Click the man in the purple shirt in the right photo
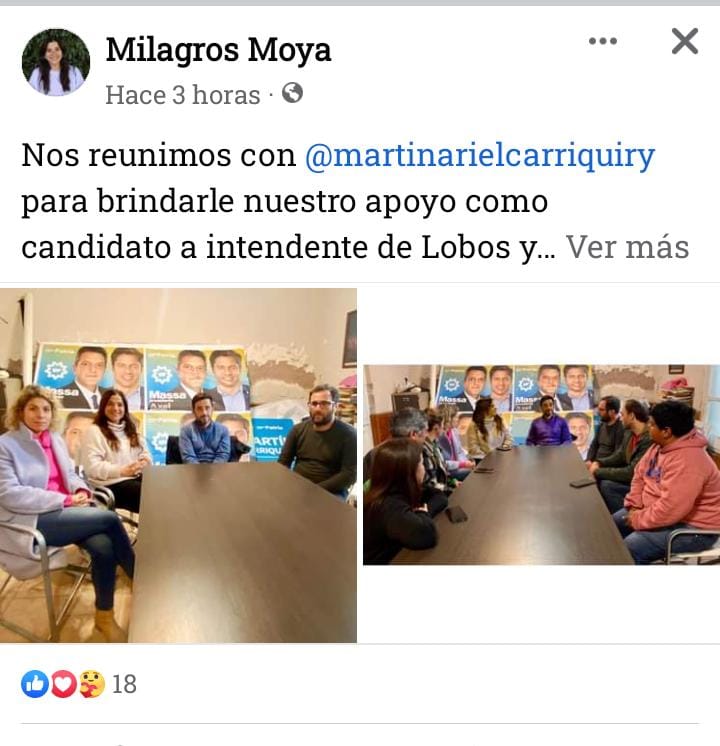The width and height of the screenshot is (720, 746). coord(549,422)
